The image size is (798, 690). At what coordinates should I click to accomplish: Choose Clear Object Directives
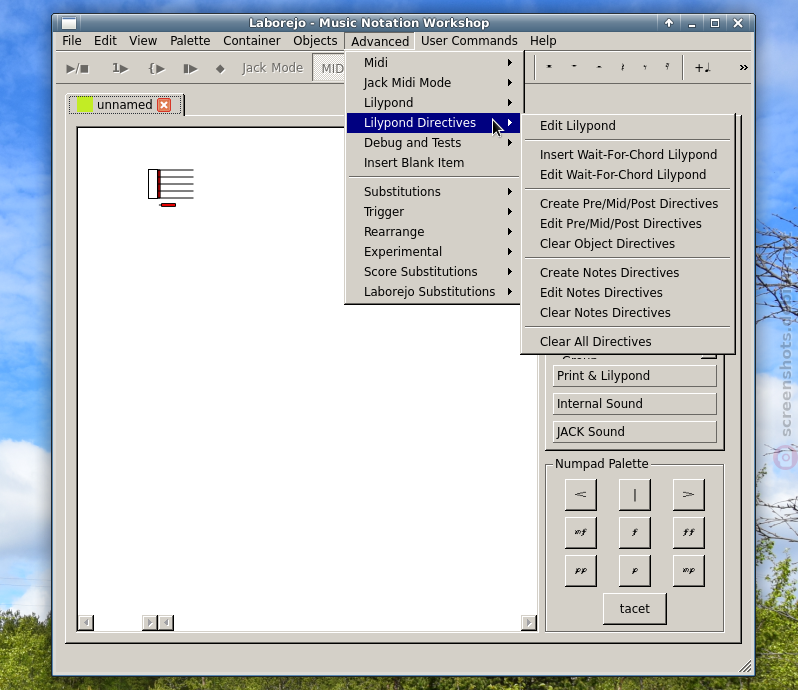[x=628, y=244]
